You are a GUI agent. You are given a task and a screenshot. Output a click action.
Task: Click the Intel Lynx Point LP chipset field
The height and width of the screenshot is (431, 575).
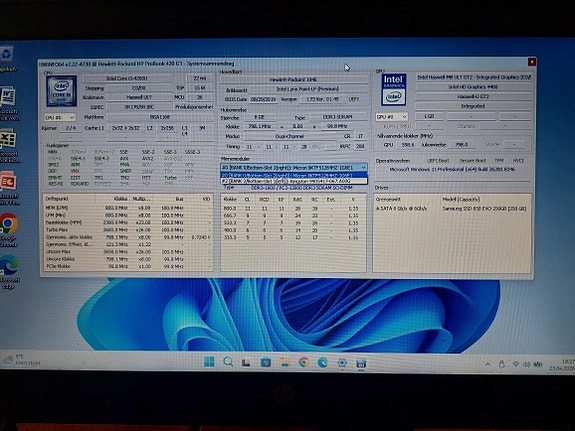[308, 89]
